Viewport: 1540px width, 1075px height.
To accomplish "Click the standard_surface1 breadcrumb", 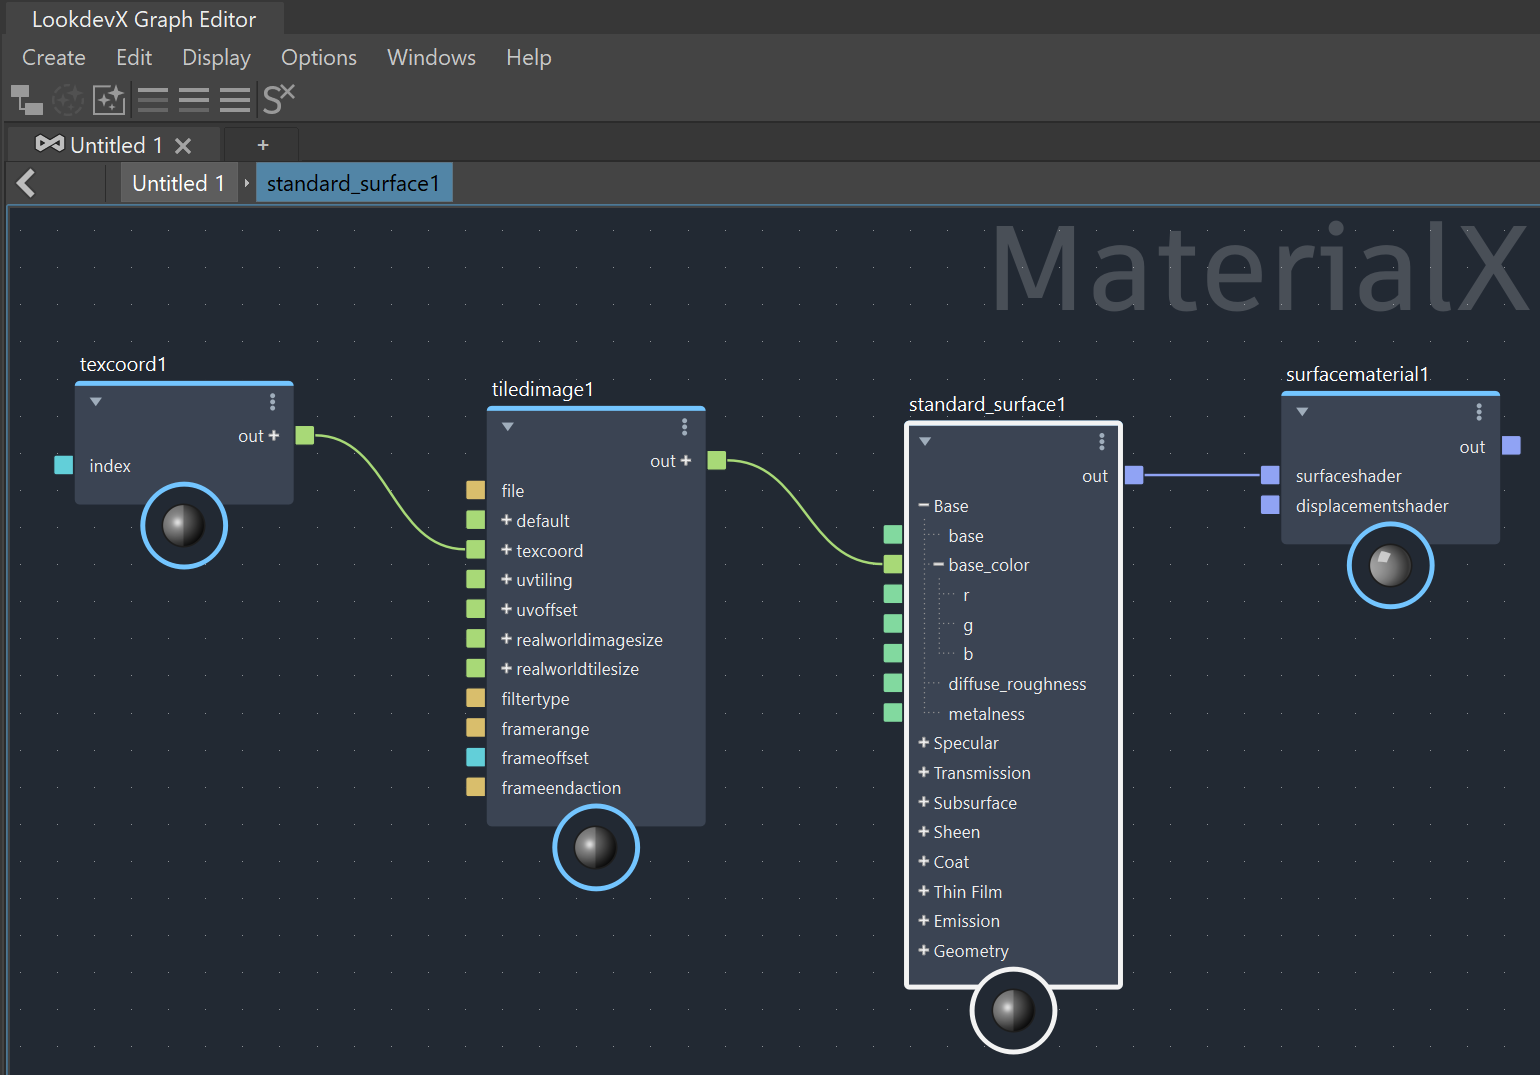I will click(354, 183).
